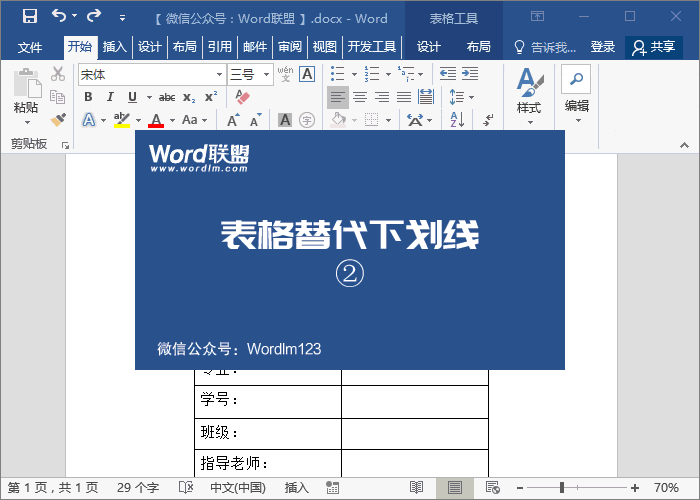Image resolution: width=700 pixels, height=500 pixels.
Task: Open font color dropdown arrow
Action: [172, 121]
